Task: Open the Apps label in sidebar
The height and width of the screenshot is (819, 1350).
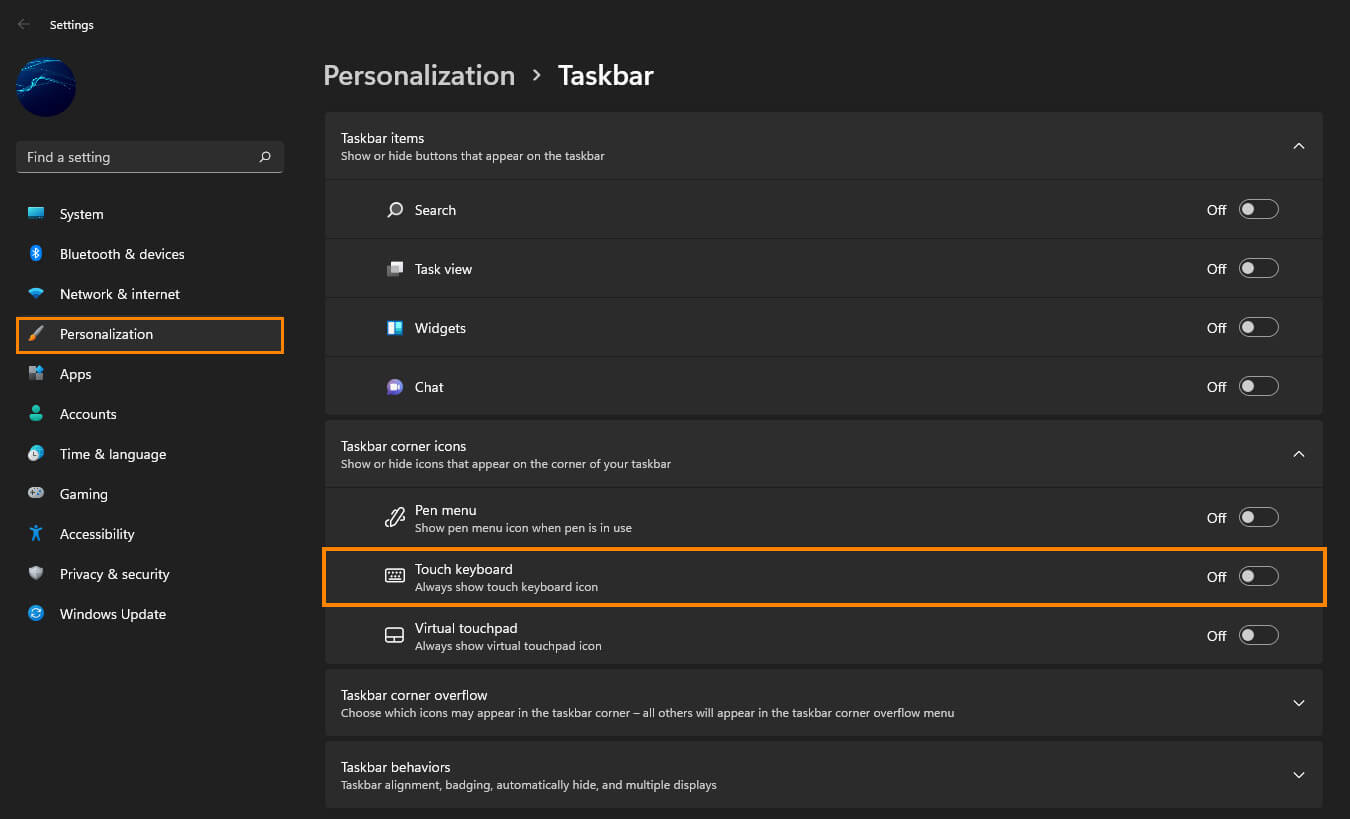Action: click(75, 375)
